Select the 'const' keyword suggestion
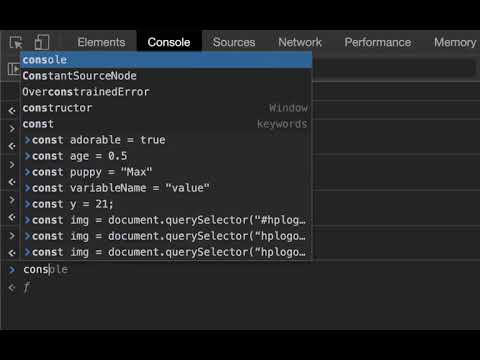Viewport: 480px width, 360px height. (x=166, y=124)
